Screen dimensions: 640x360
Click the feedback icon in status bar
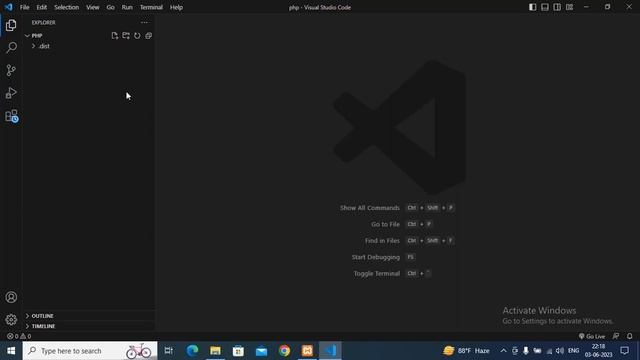(616, 336)
